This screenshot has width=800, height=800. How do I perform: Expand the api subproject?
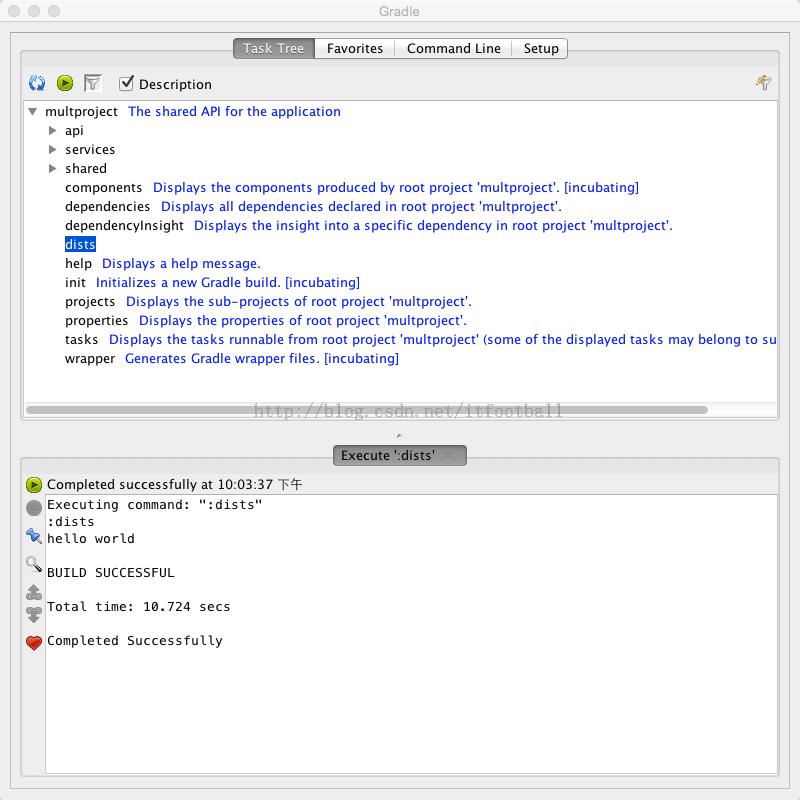coord(52,131)
